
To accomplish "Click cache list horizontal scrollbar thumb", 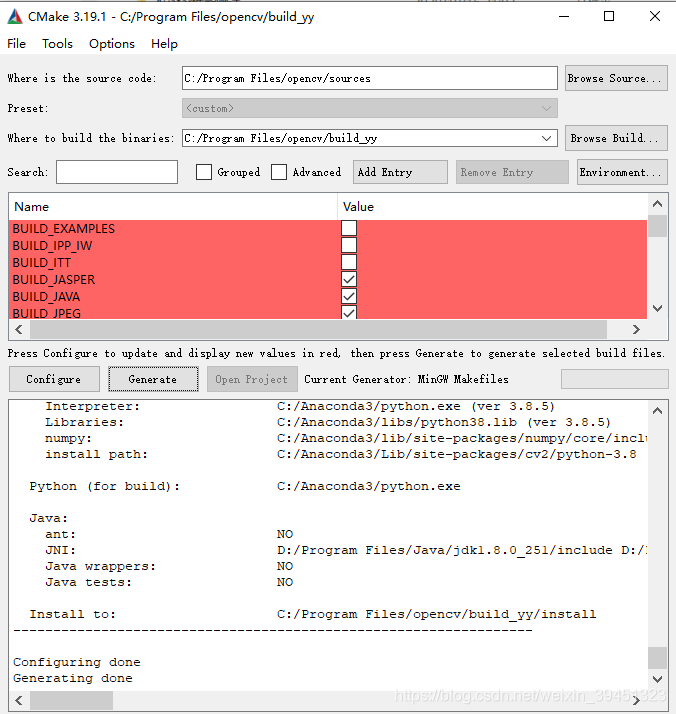I will click(318, 329).
